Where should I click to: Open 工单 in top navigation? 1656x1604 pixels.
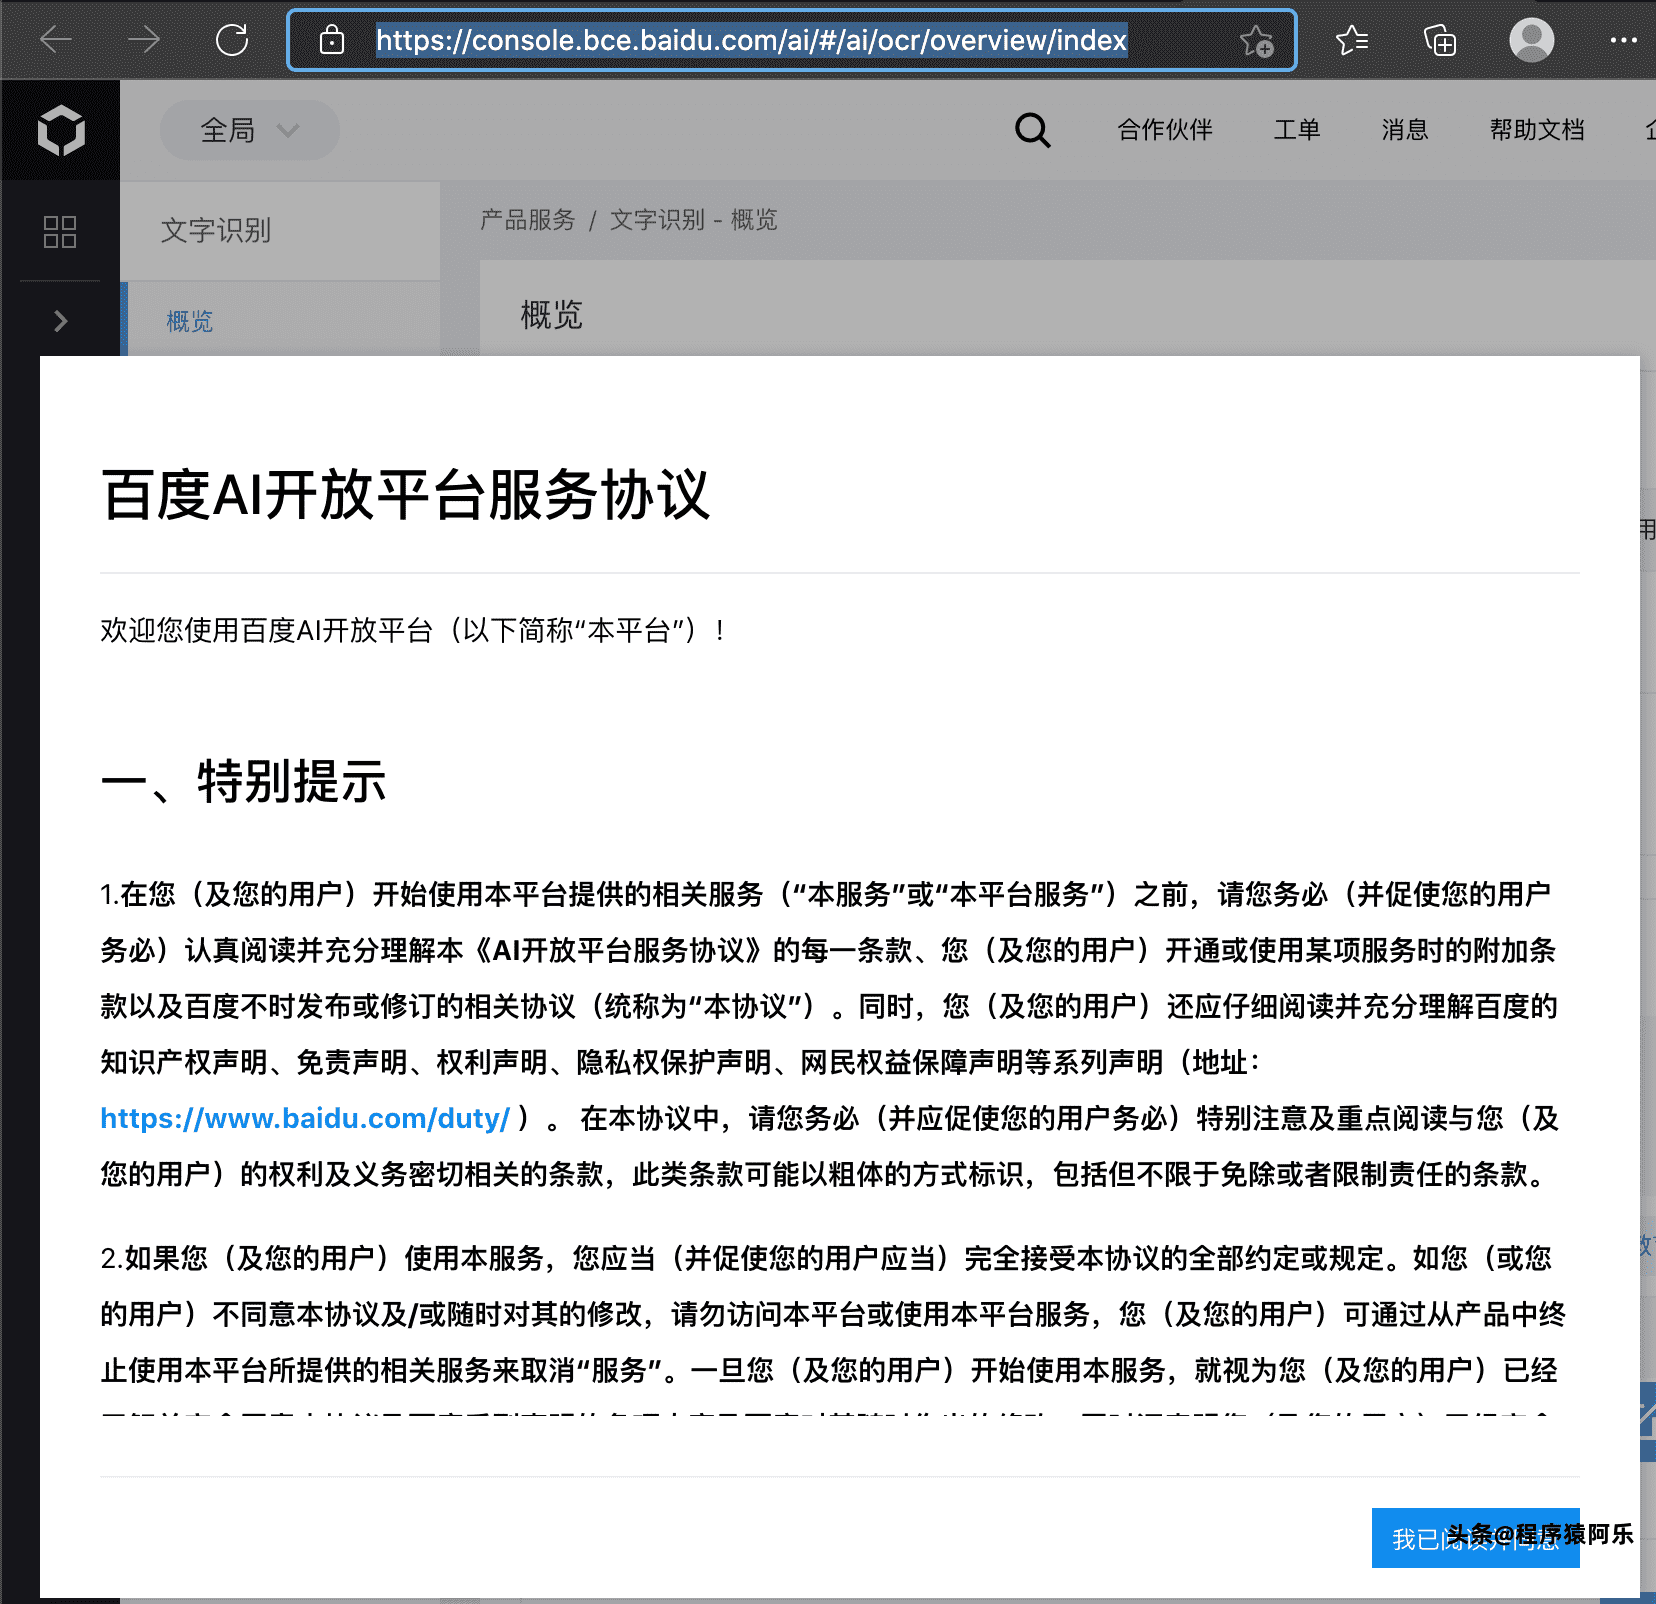pyautogui.click(x=1297, y=130)
